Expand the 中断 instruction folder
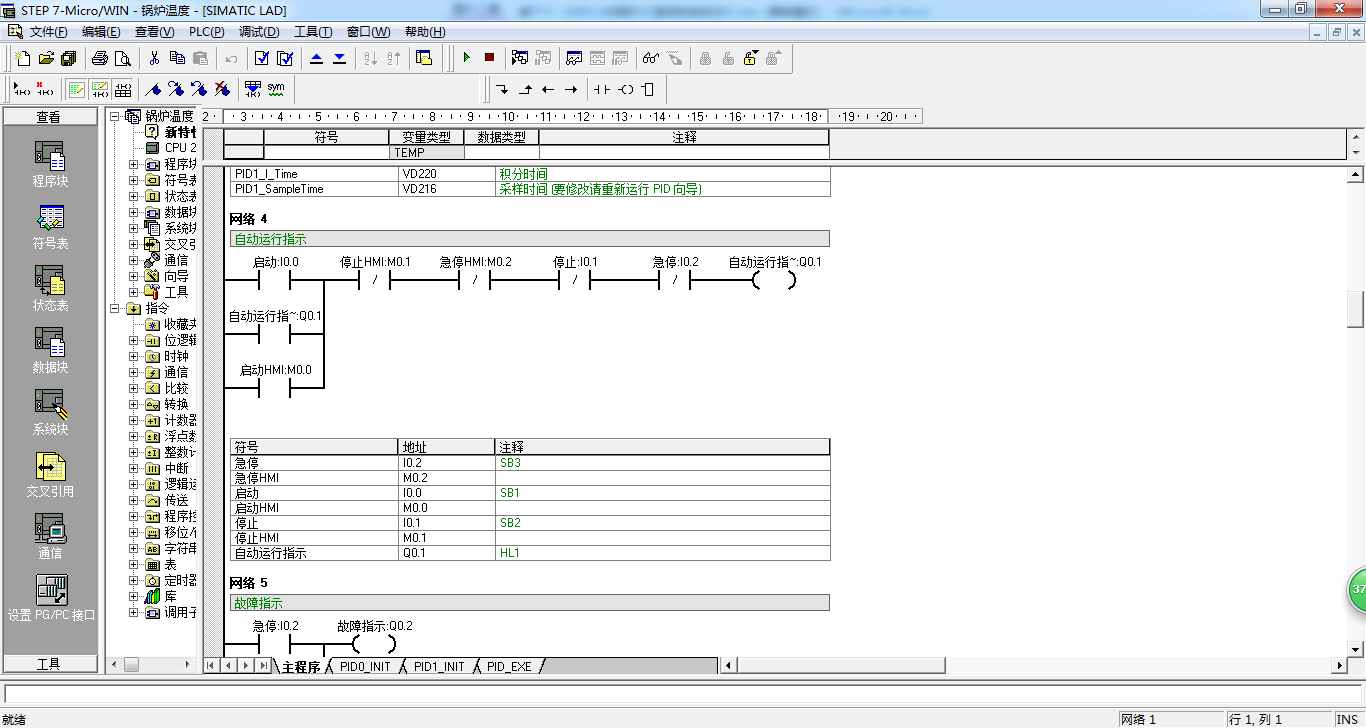This screenshot has height=728, width=1366. [x=134, y=468]
